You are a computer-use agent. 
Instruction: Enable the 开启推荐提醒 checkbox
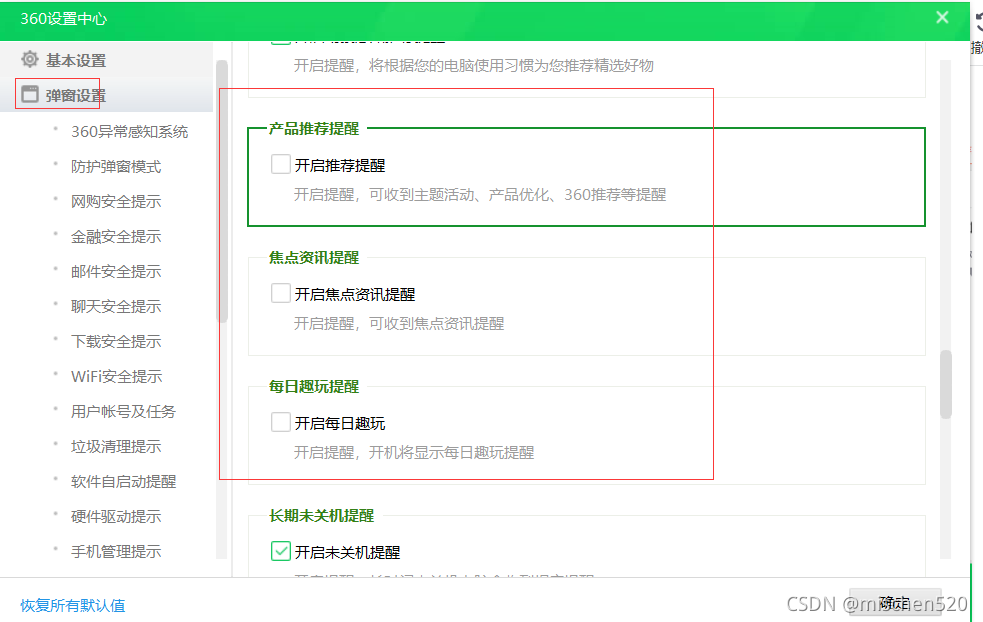pyautogui.click(x=281, y=164)
